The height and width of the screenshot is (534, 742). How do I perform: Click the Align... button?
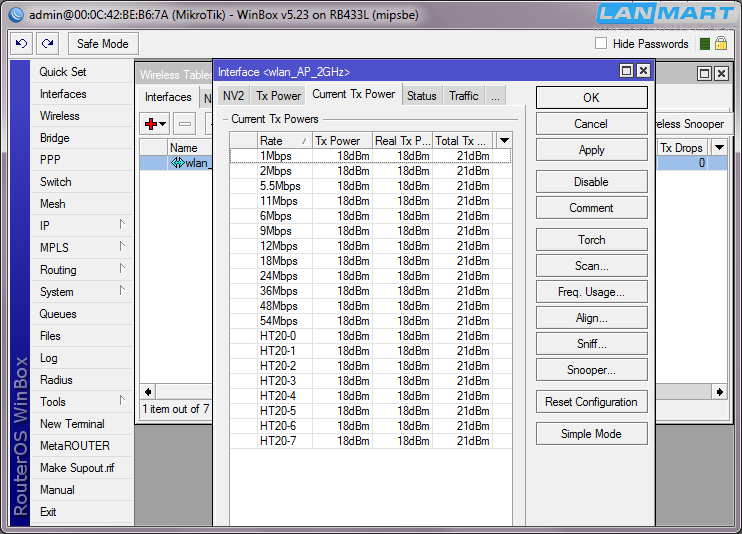click(x=591, y=318)
